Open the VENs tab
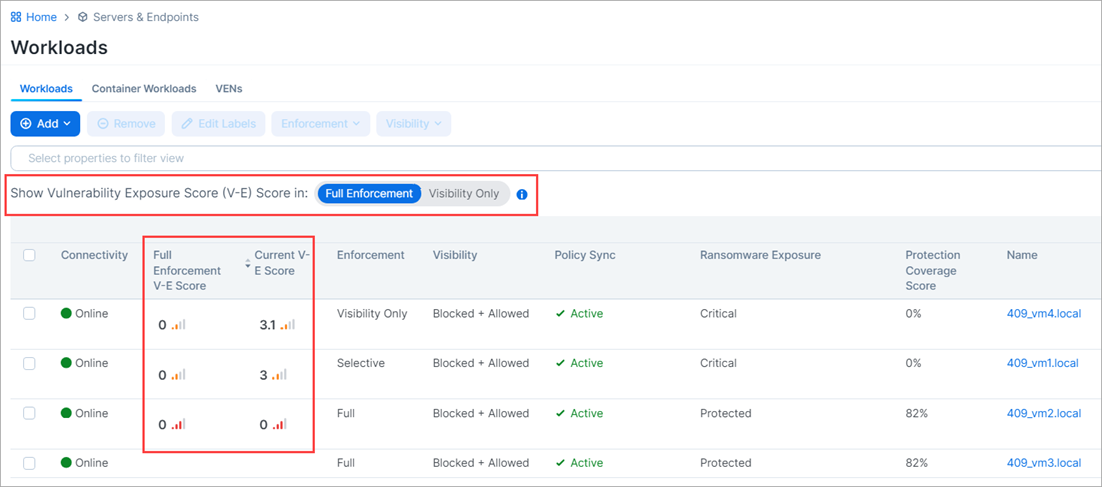The width and height of the screenshot is (1102, 487). tap(229, 89)
